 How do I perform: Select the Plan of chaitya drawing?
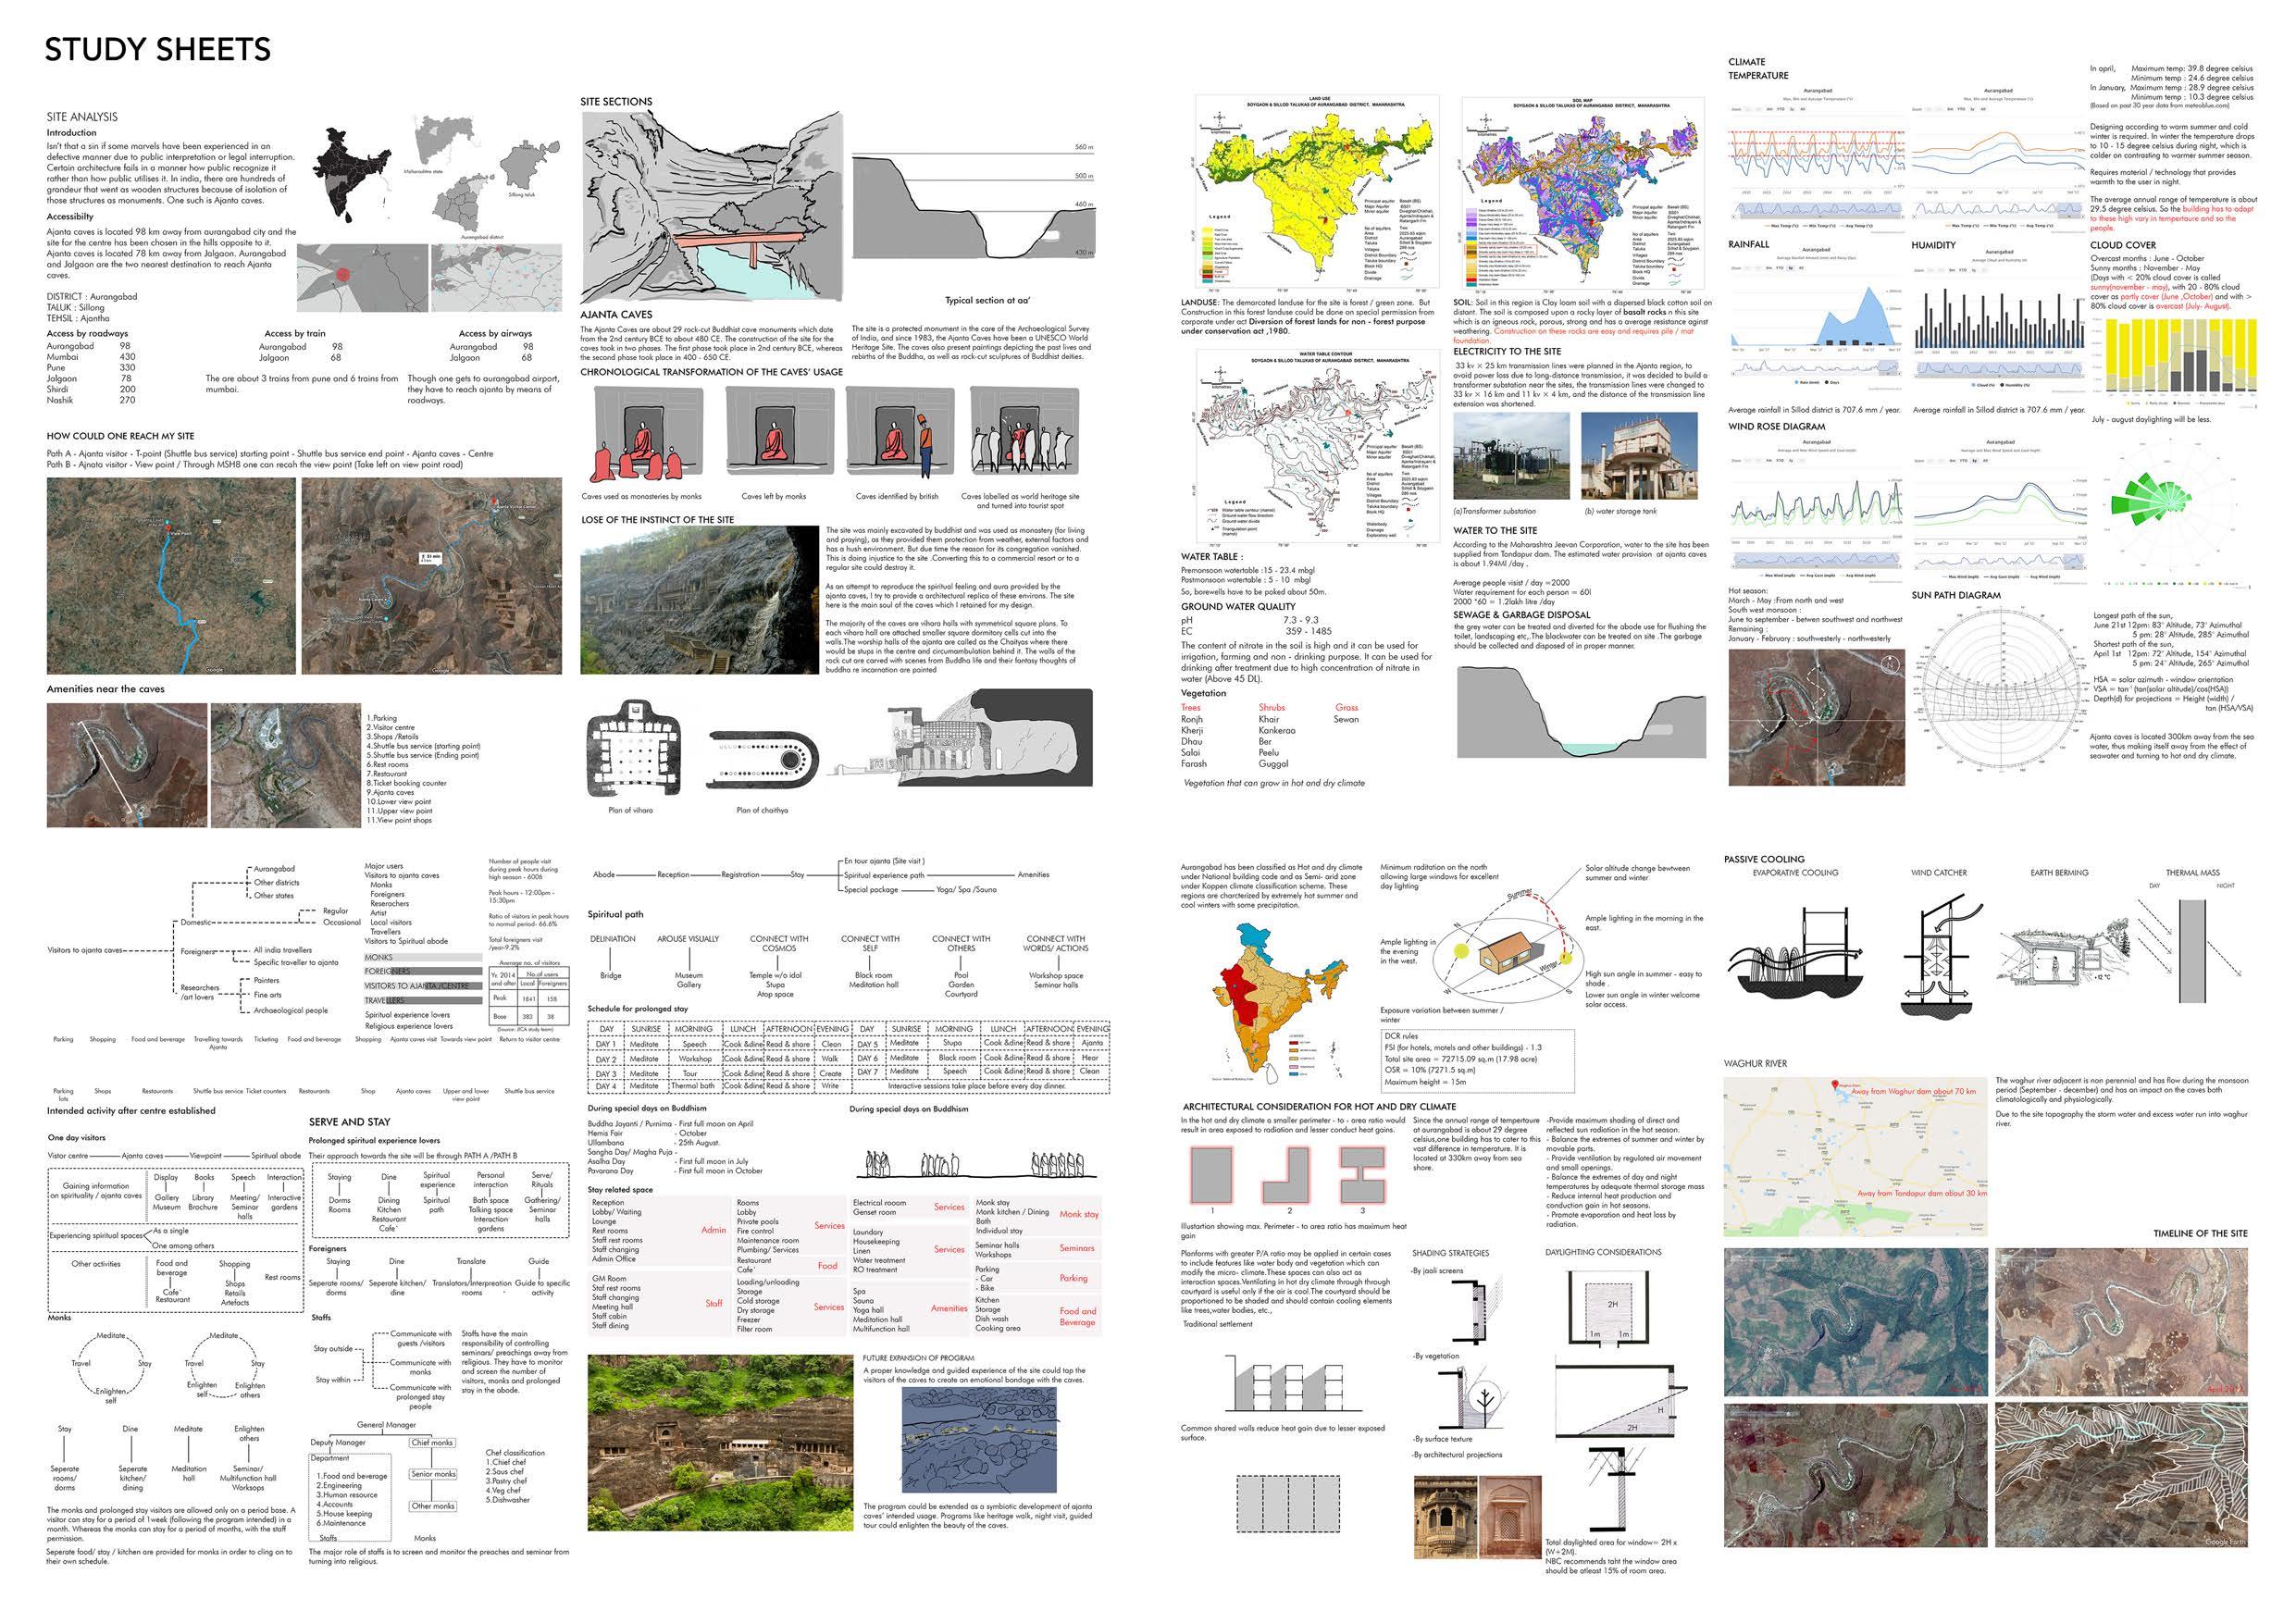(762, 759)
